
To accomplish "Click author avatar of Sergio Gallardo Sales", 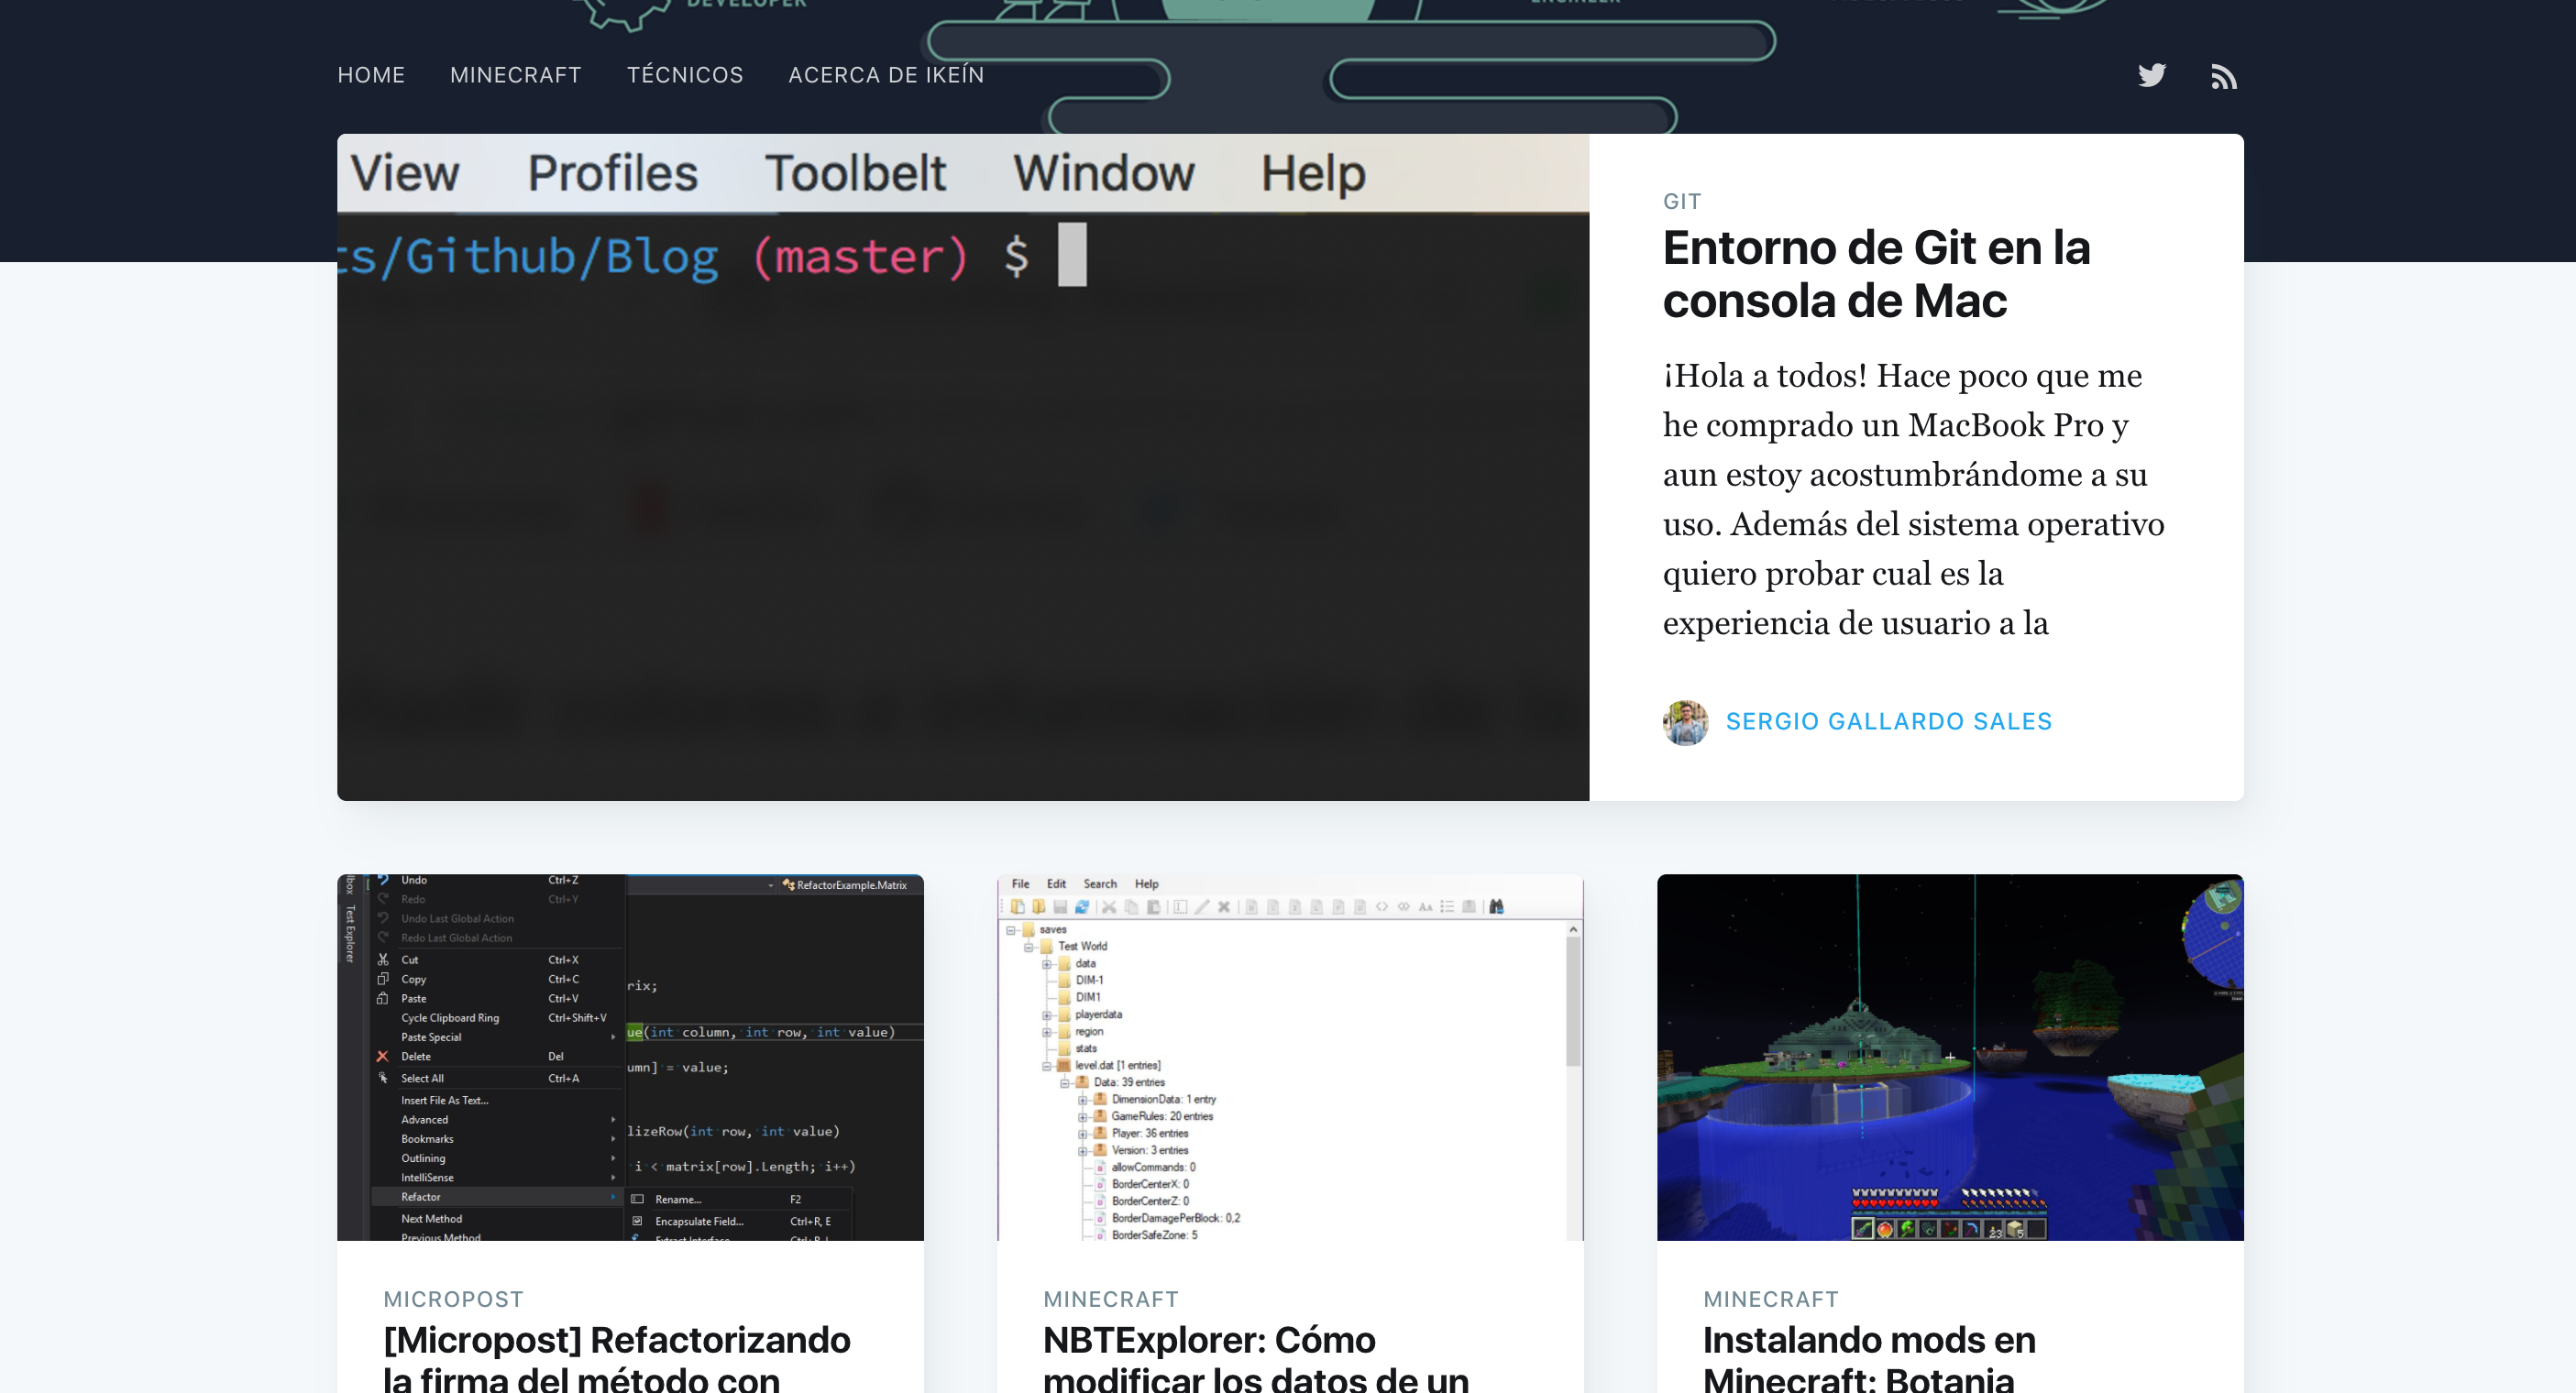I will [x=1685, y=722].
